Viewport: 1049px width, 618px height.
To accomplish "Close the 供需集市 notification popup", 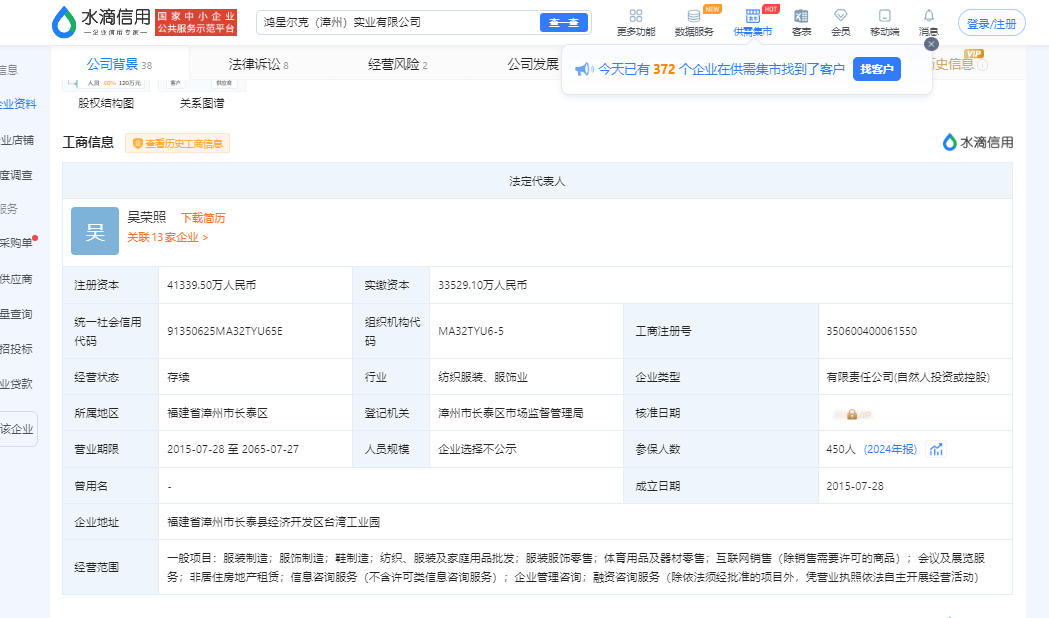I will tap(931, 44).
